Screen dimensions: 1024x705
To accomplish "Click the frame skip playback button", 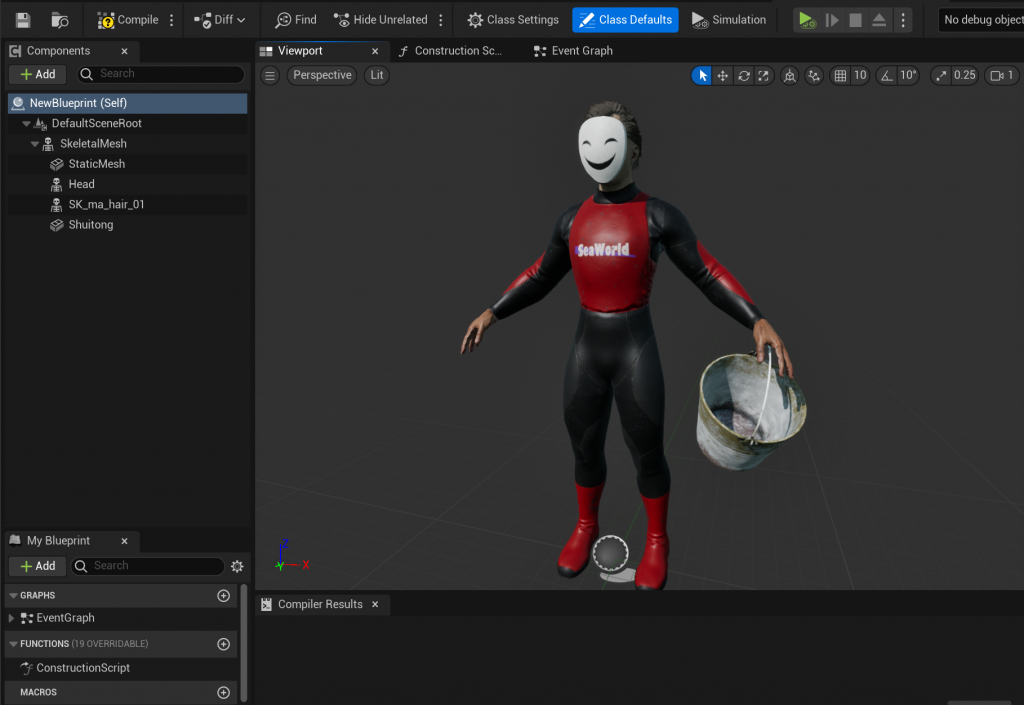I will coord(831,20).
